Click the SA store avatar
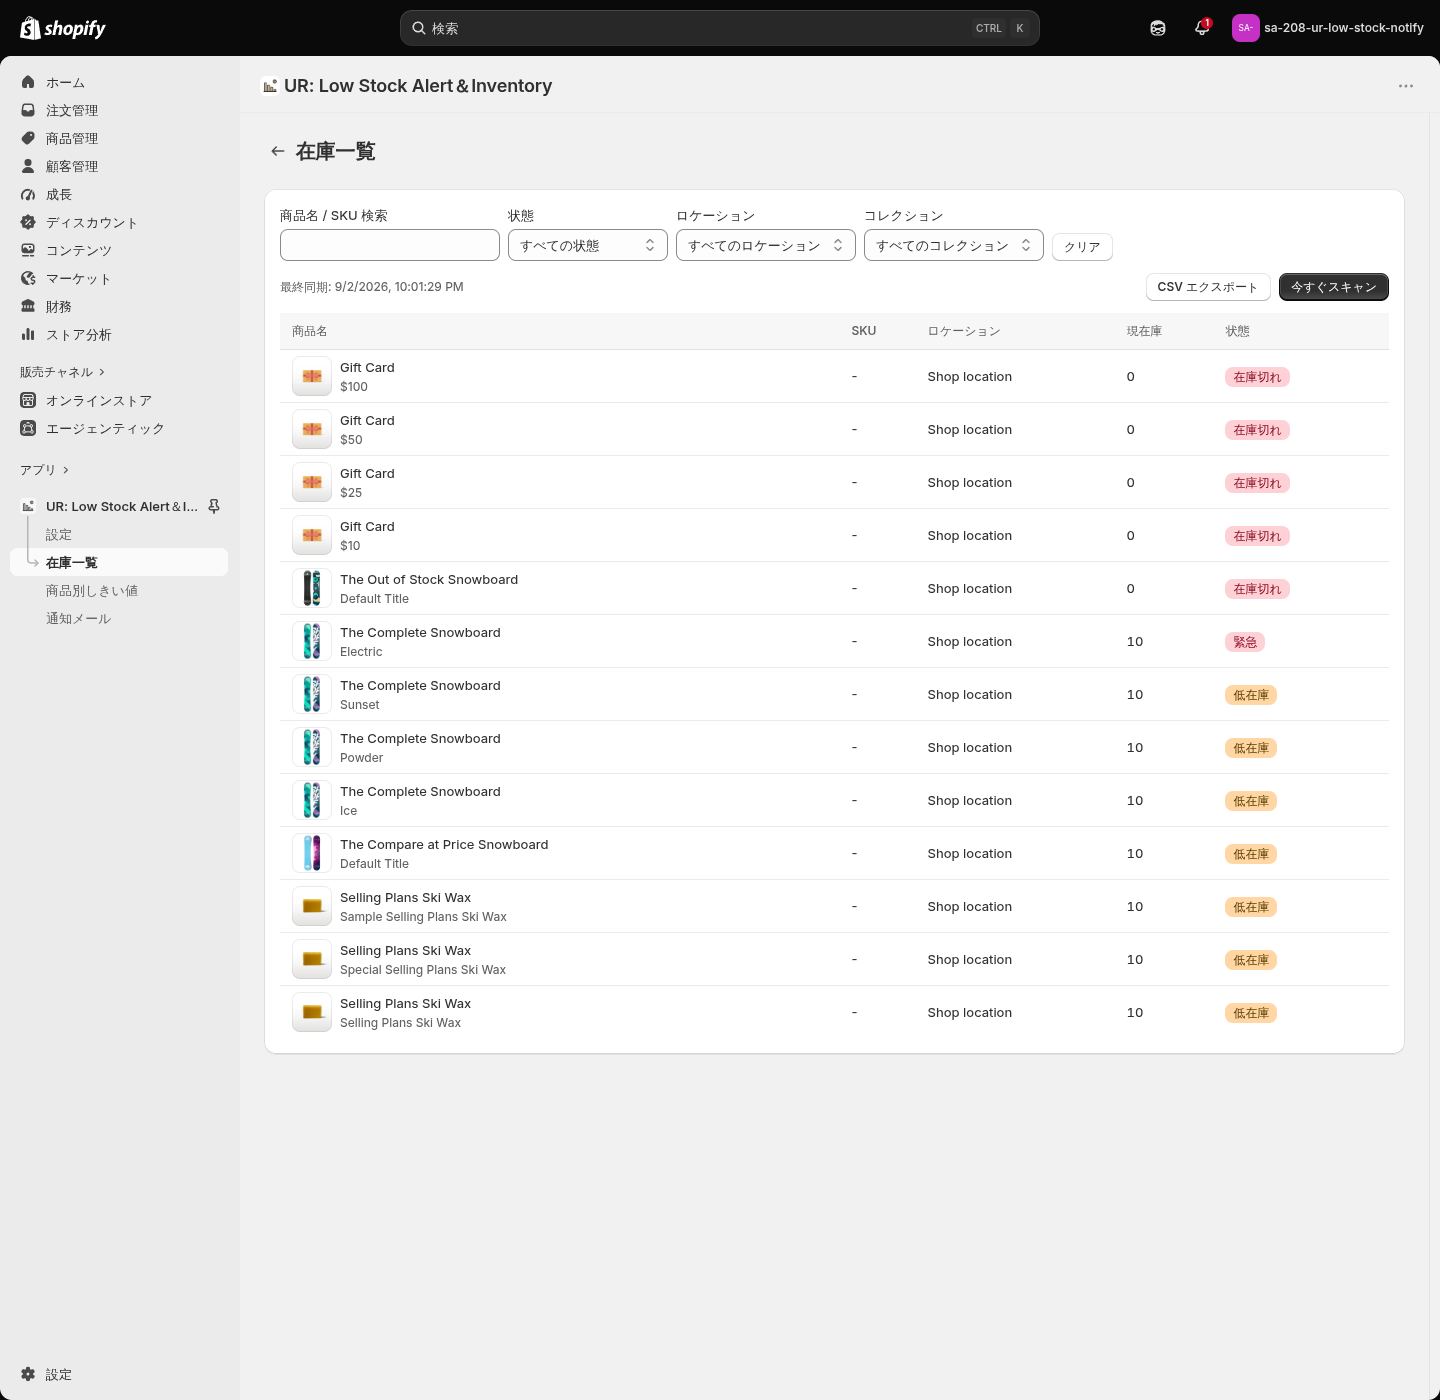This screenshot has width=1440, height=1400. click(1245, 28)
